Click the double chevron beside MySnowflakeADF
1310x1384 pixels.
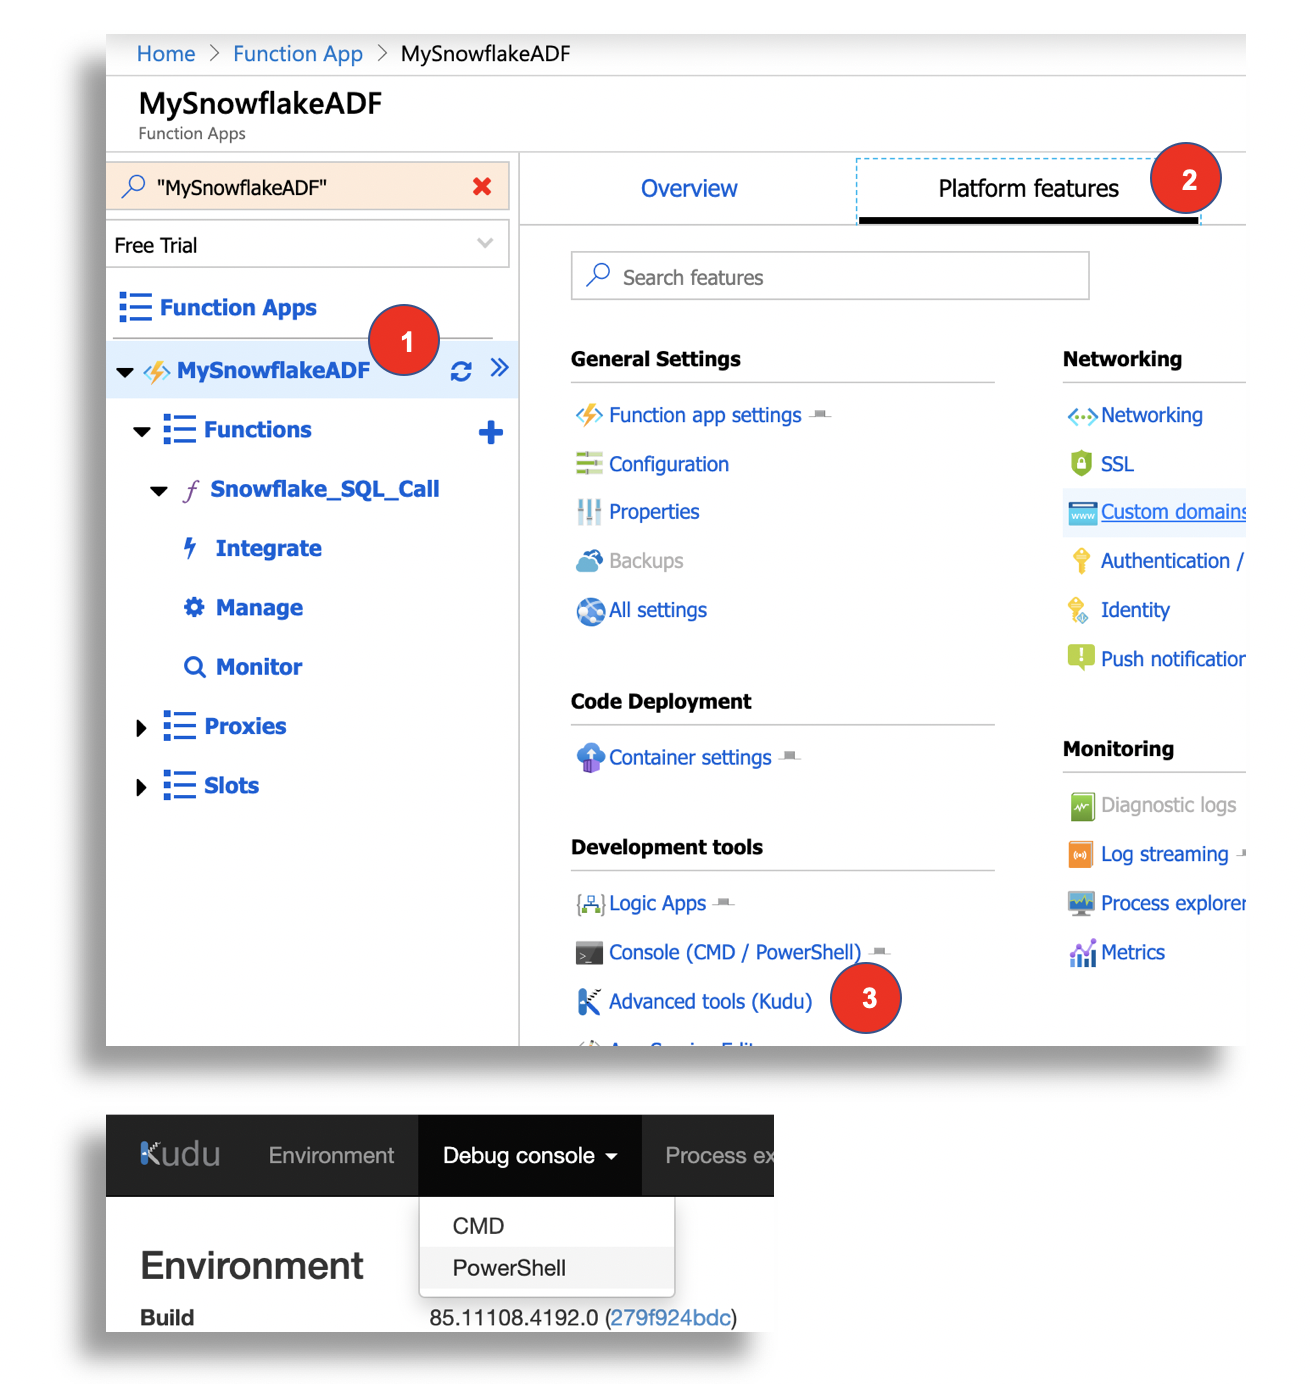click(500, 369)
